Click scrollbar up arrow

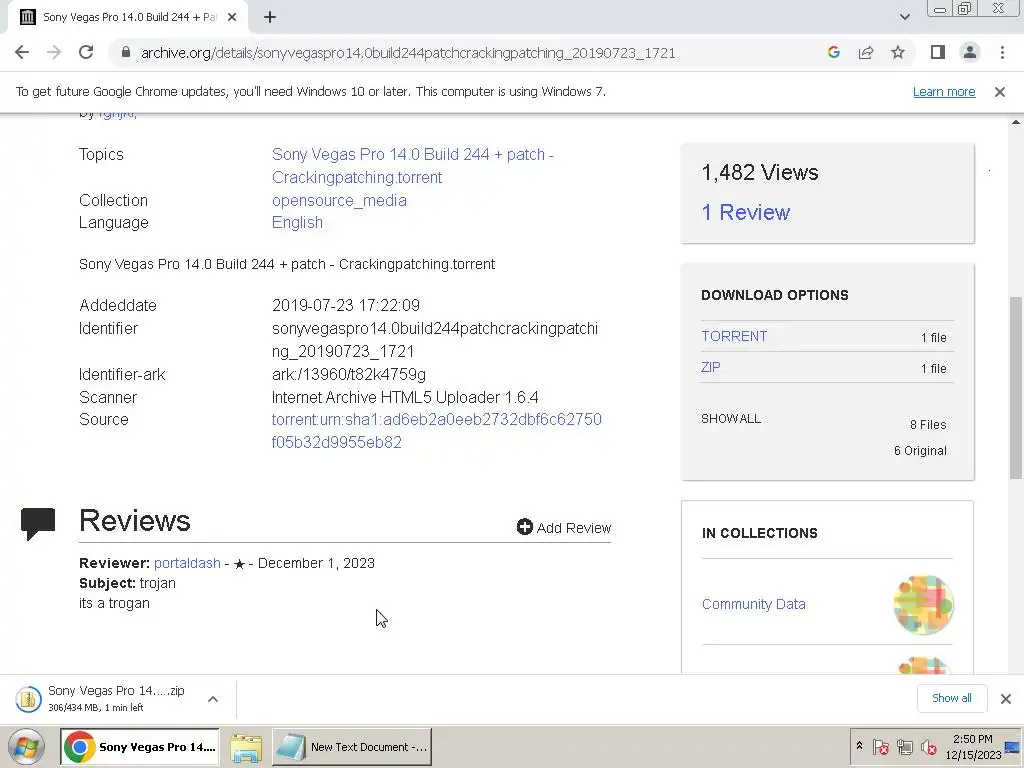click(x=1016, y=121)
